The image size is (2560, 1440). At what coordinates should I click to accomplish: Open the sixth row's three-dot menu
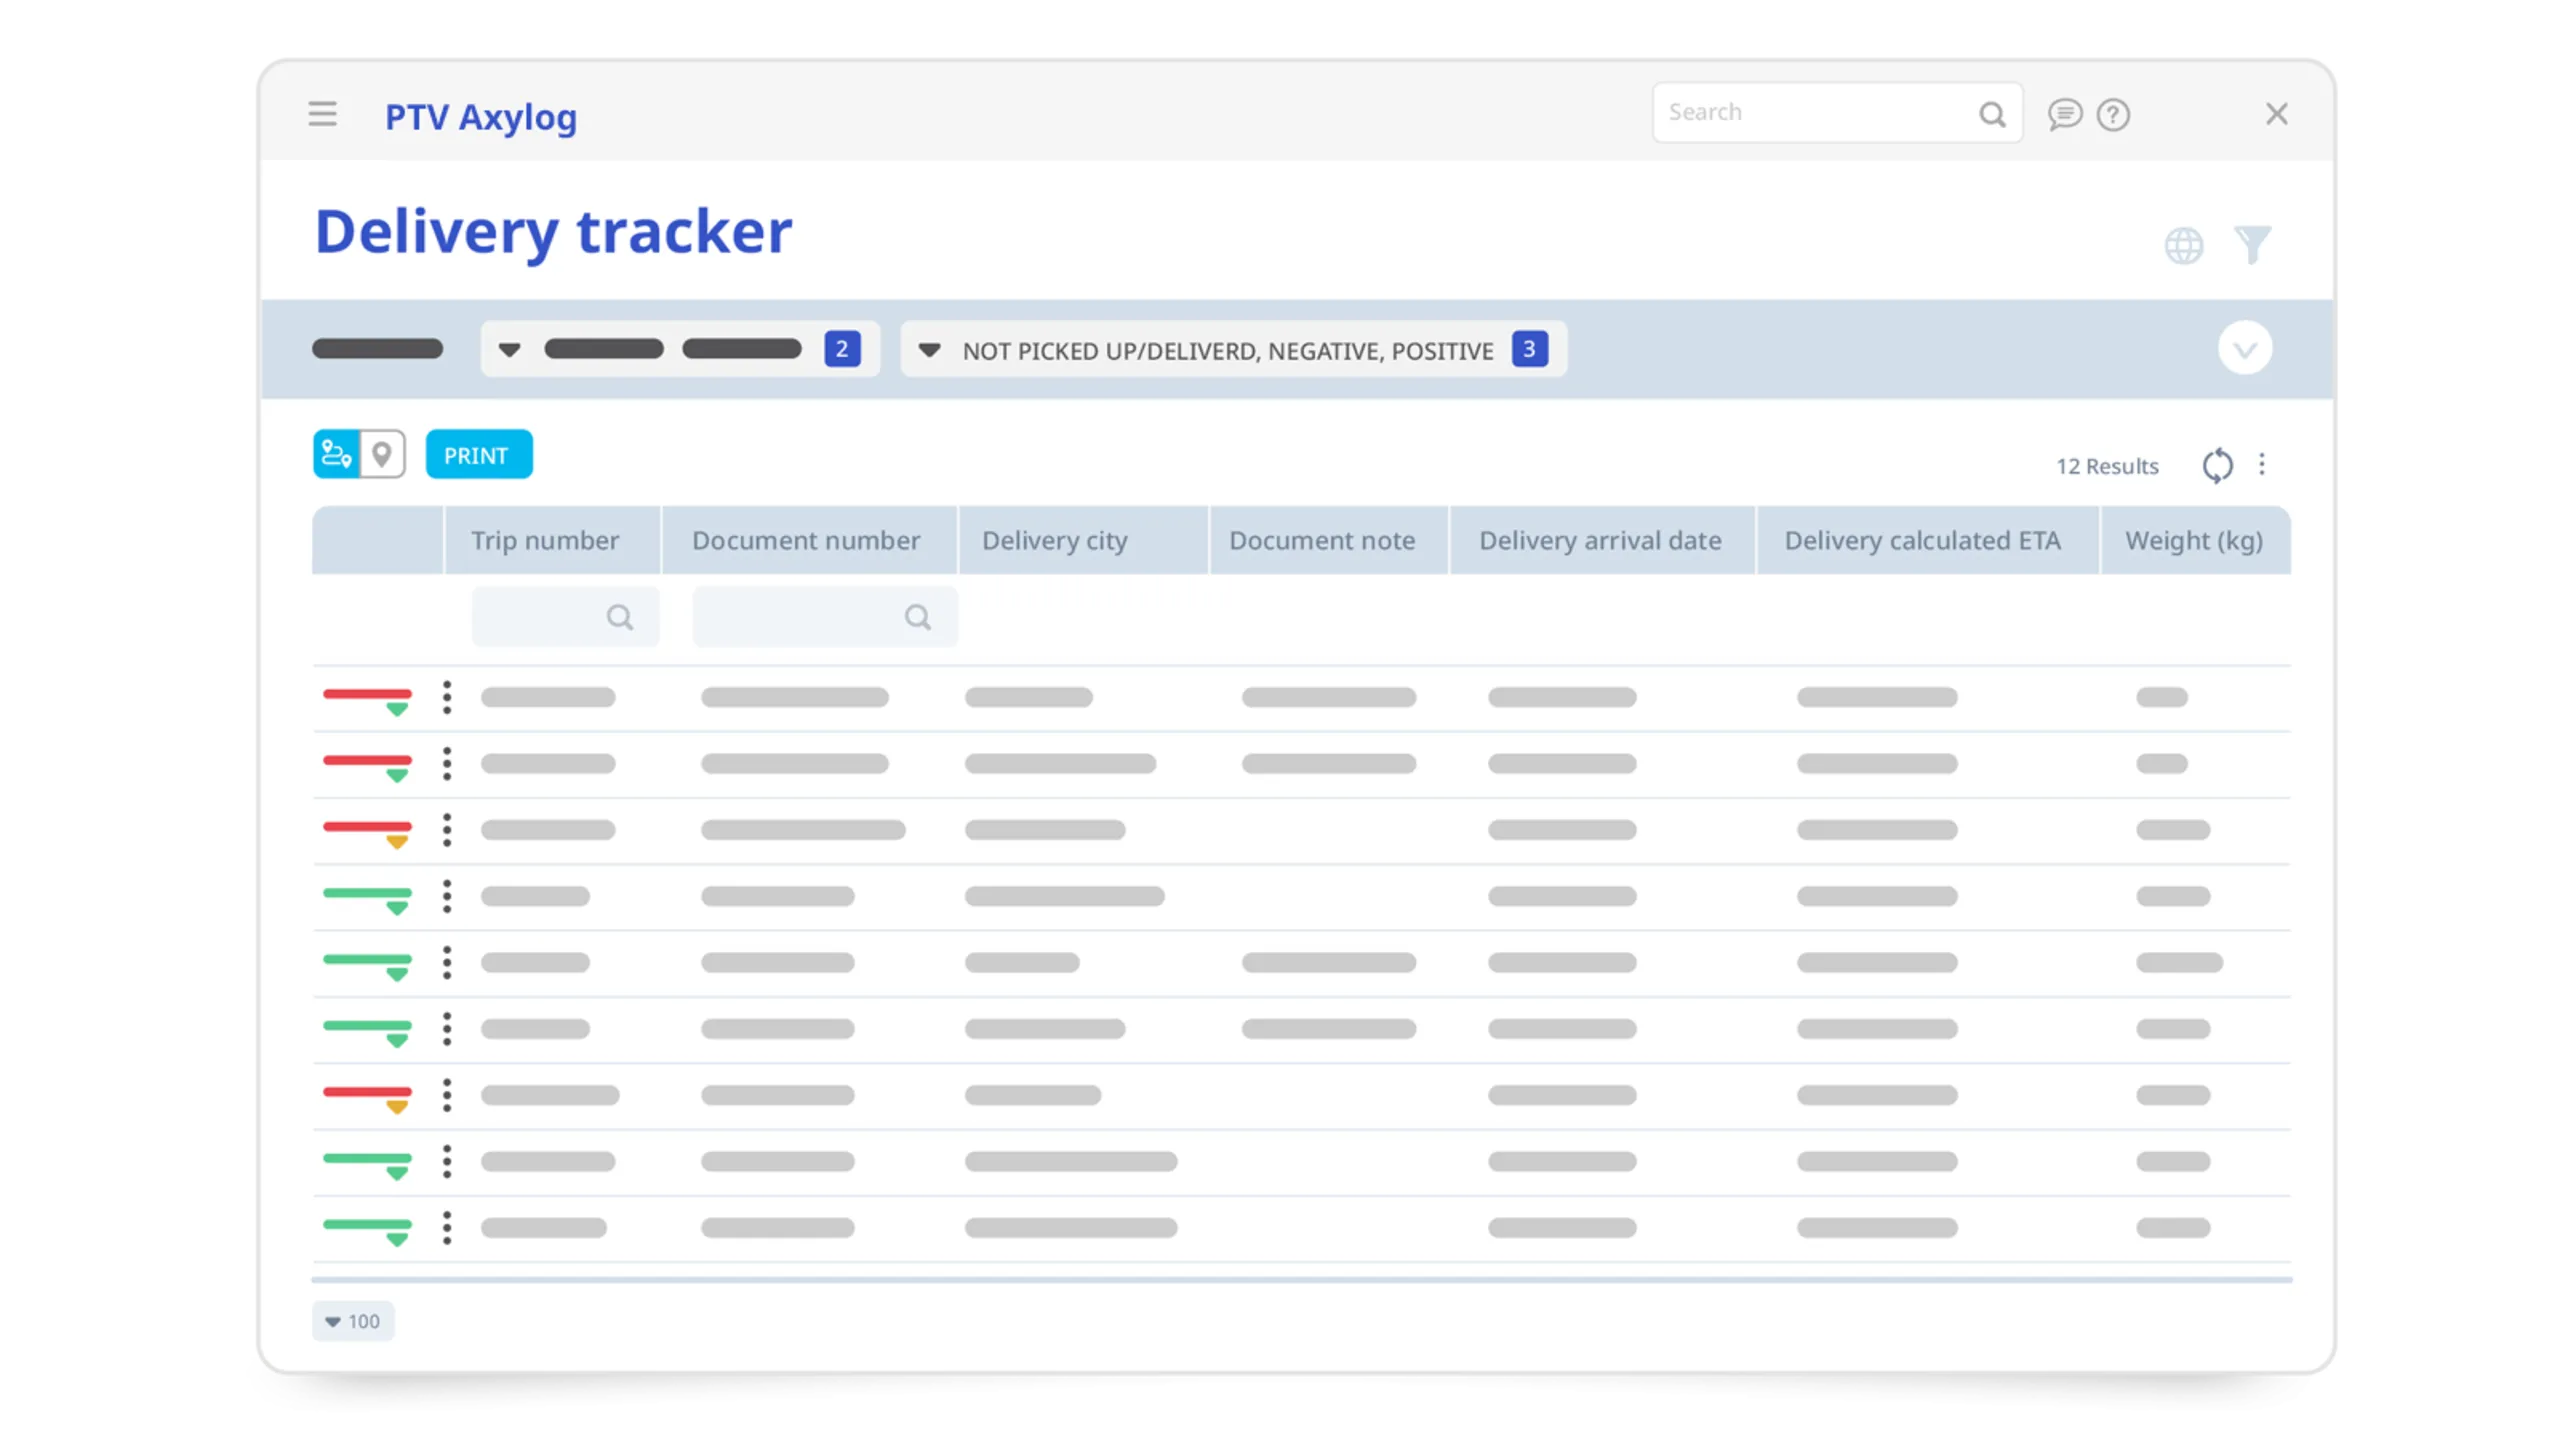click(x=447, y=1029)
